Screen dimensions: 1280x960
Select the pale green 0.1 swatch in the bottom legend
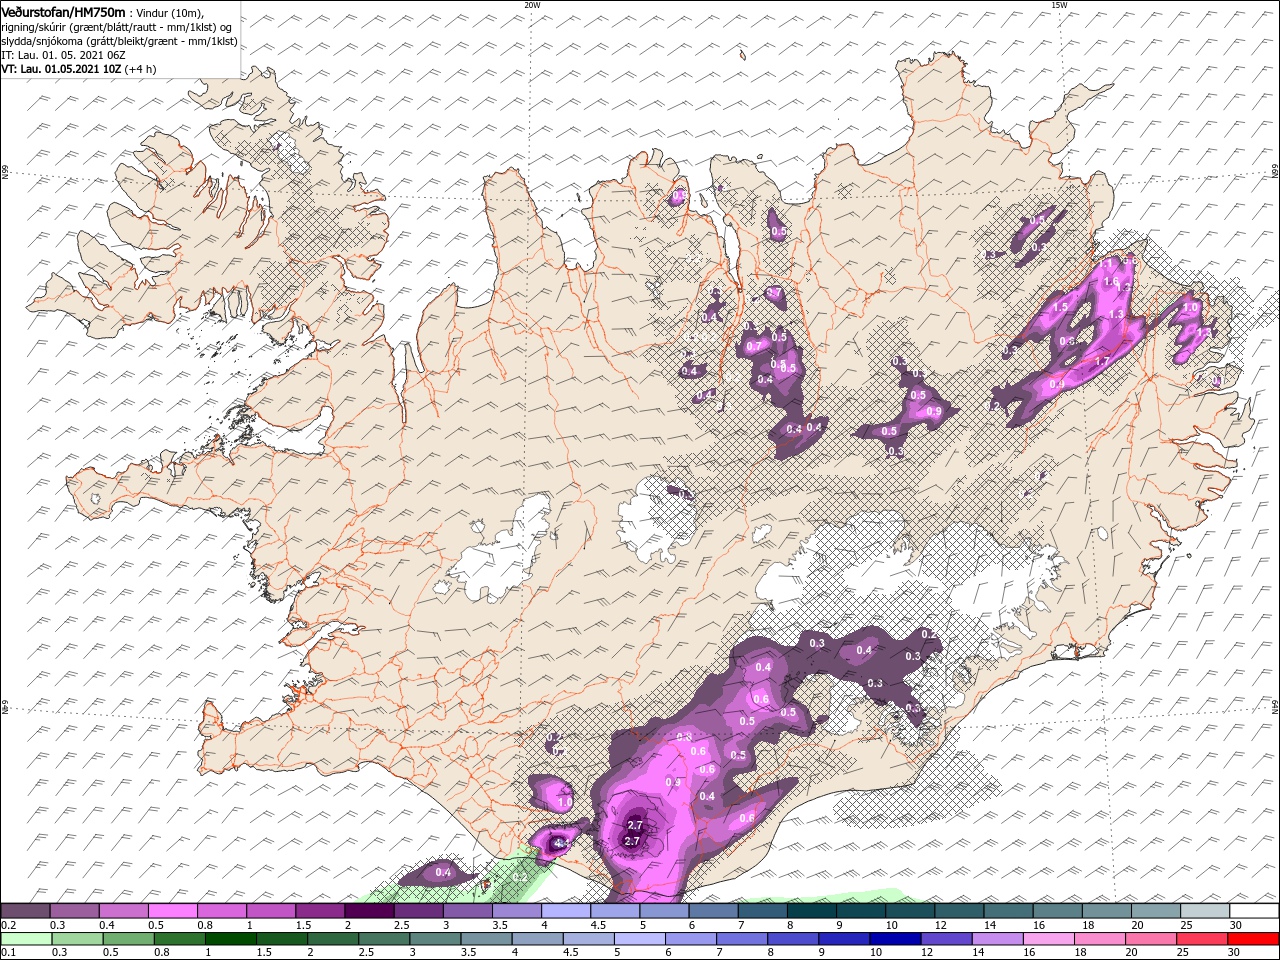pos(25,939)
